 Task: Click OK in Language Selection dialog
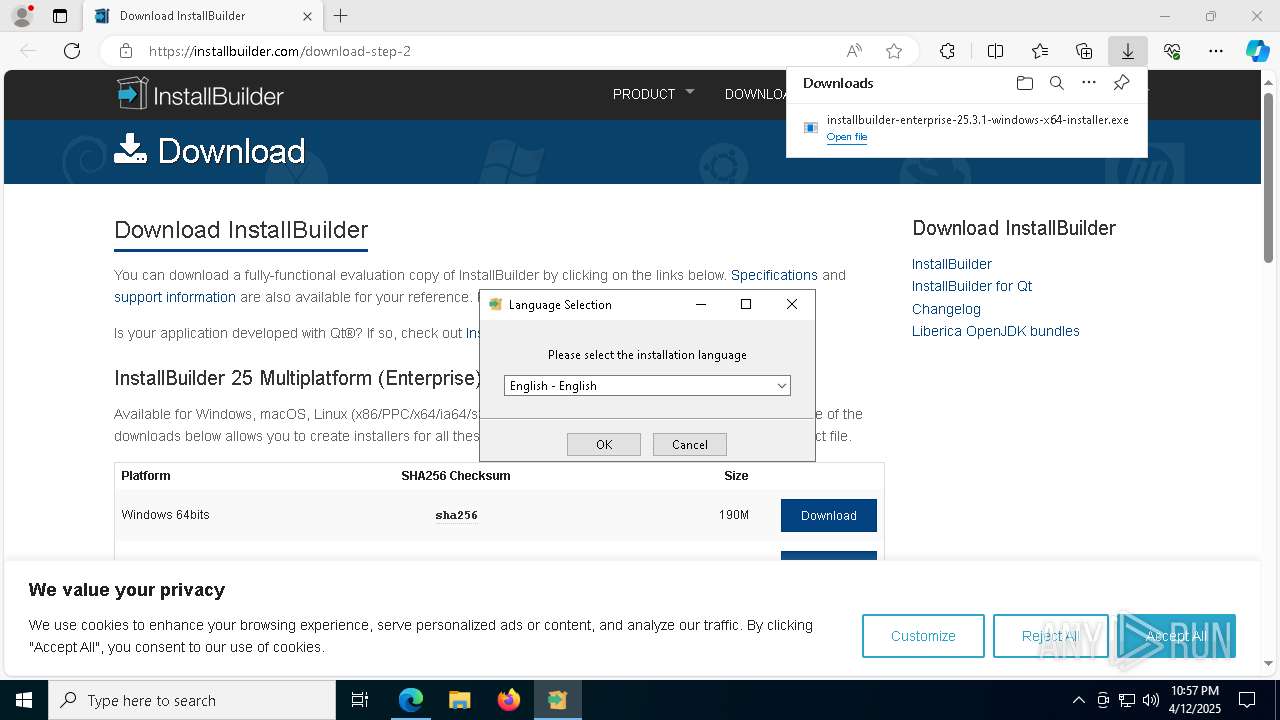[x=604, y=445]
